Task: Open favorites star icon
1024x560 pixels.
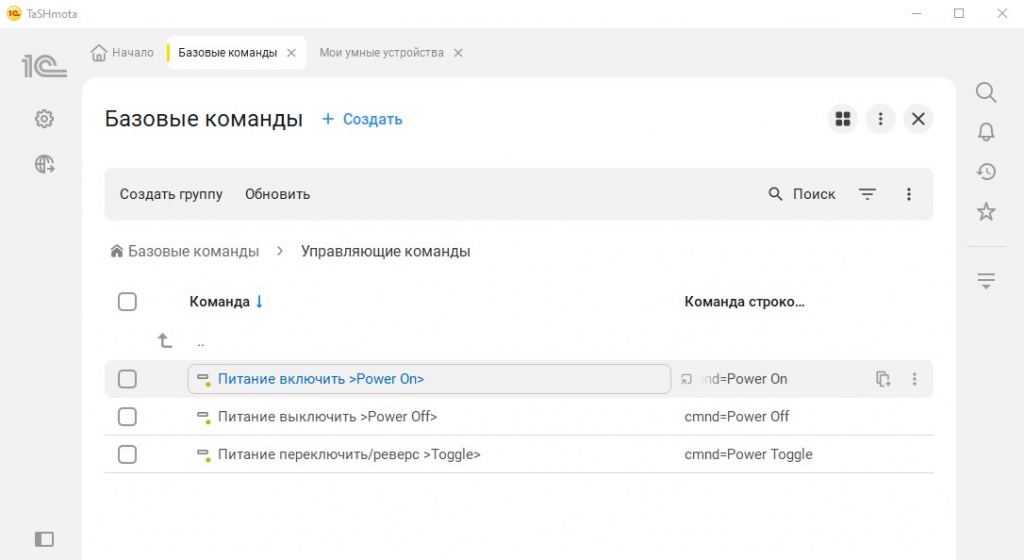Action: 986,212
